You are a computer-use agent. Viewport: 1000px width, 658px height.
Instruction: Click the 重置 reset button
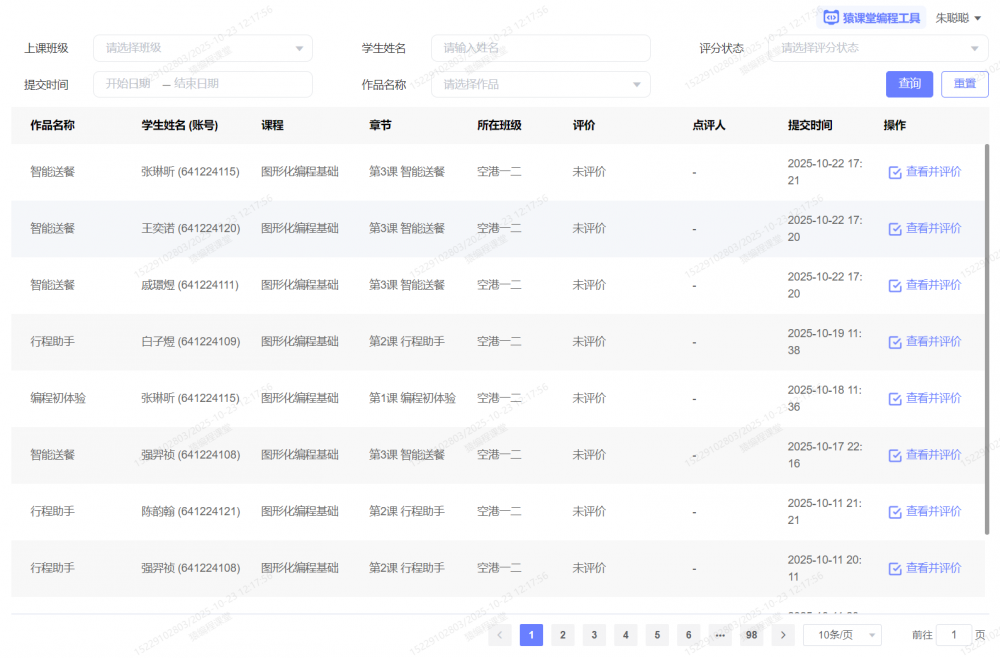click(964, 84)
